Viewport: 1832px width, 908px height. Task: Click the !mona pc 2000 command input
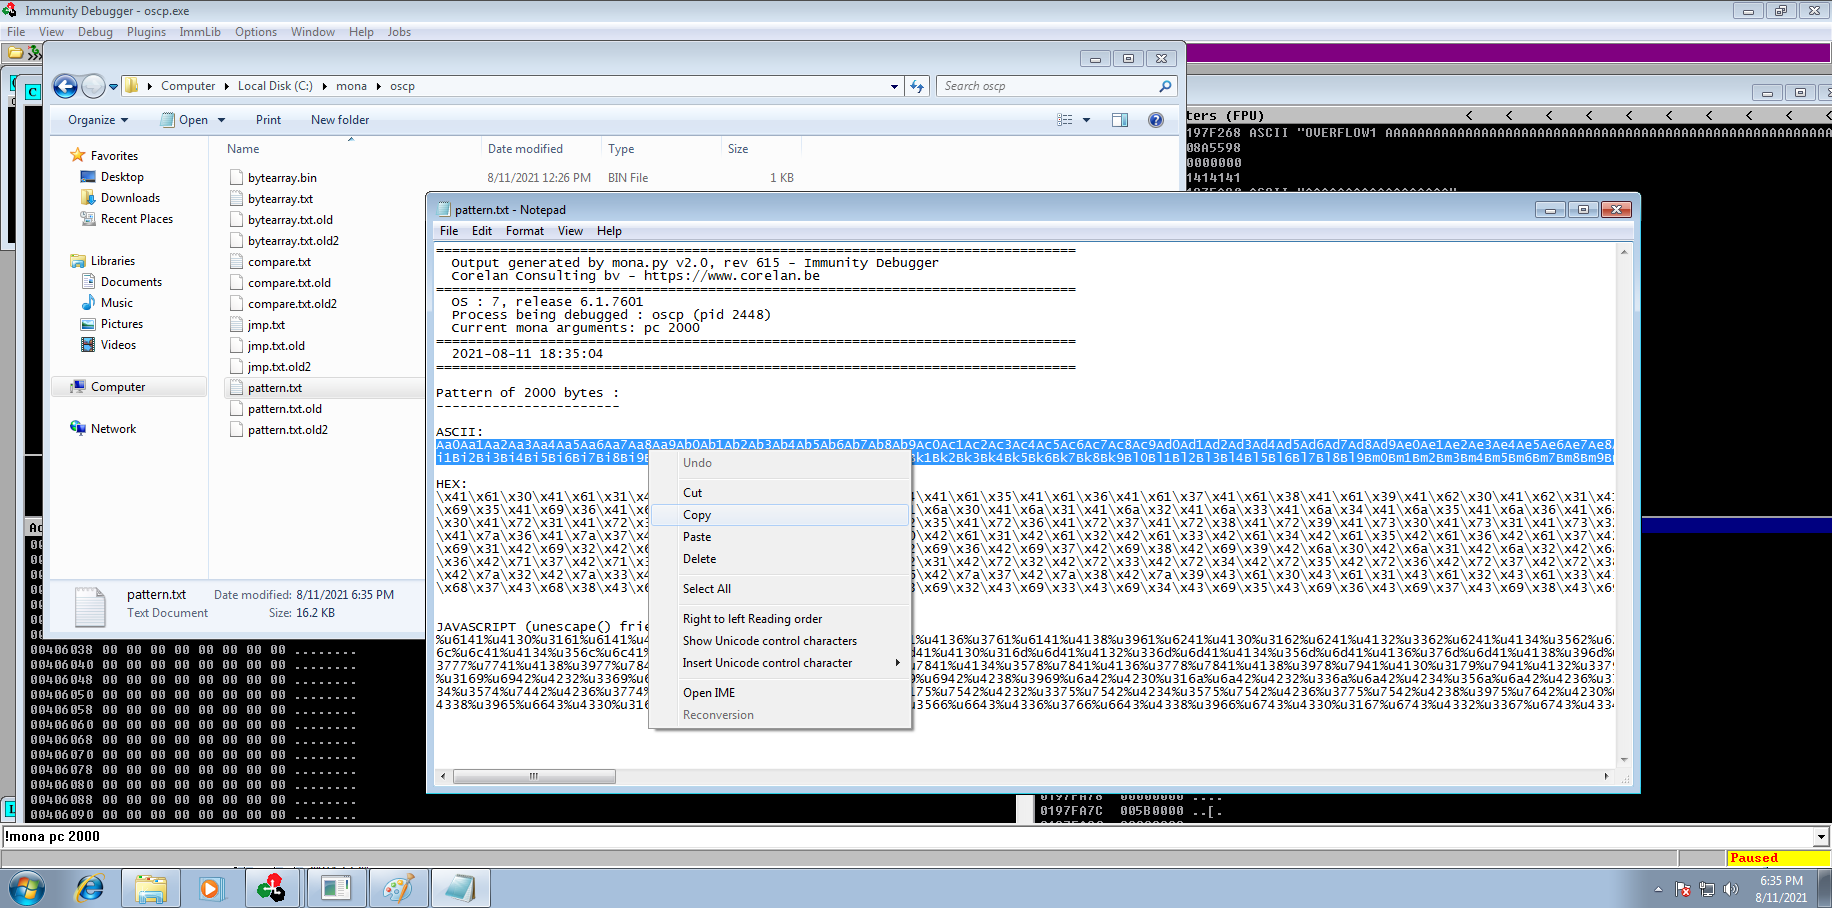[x=907, y=837]
